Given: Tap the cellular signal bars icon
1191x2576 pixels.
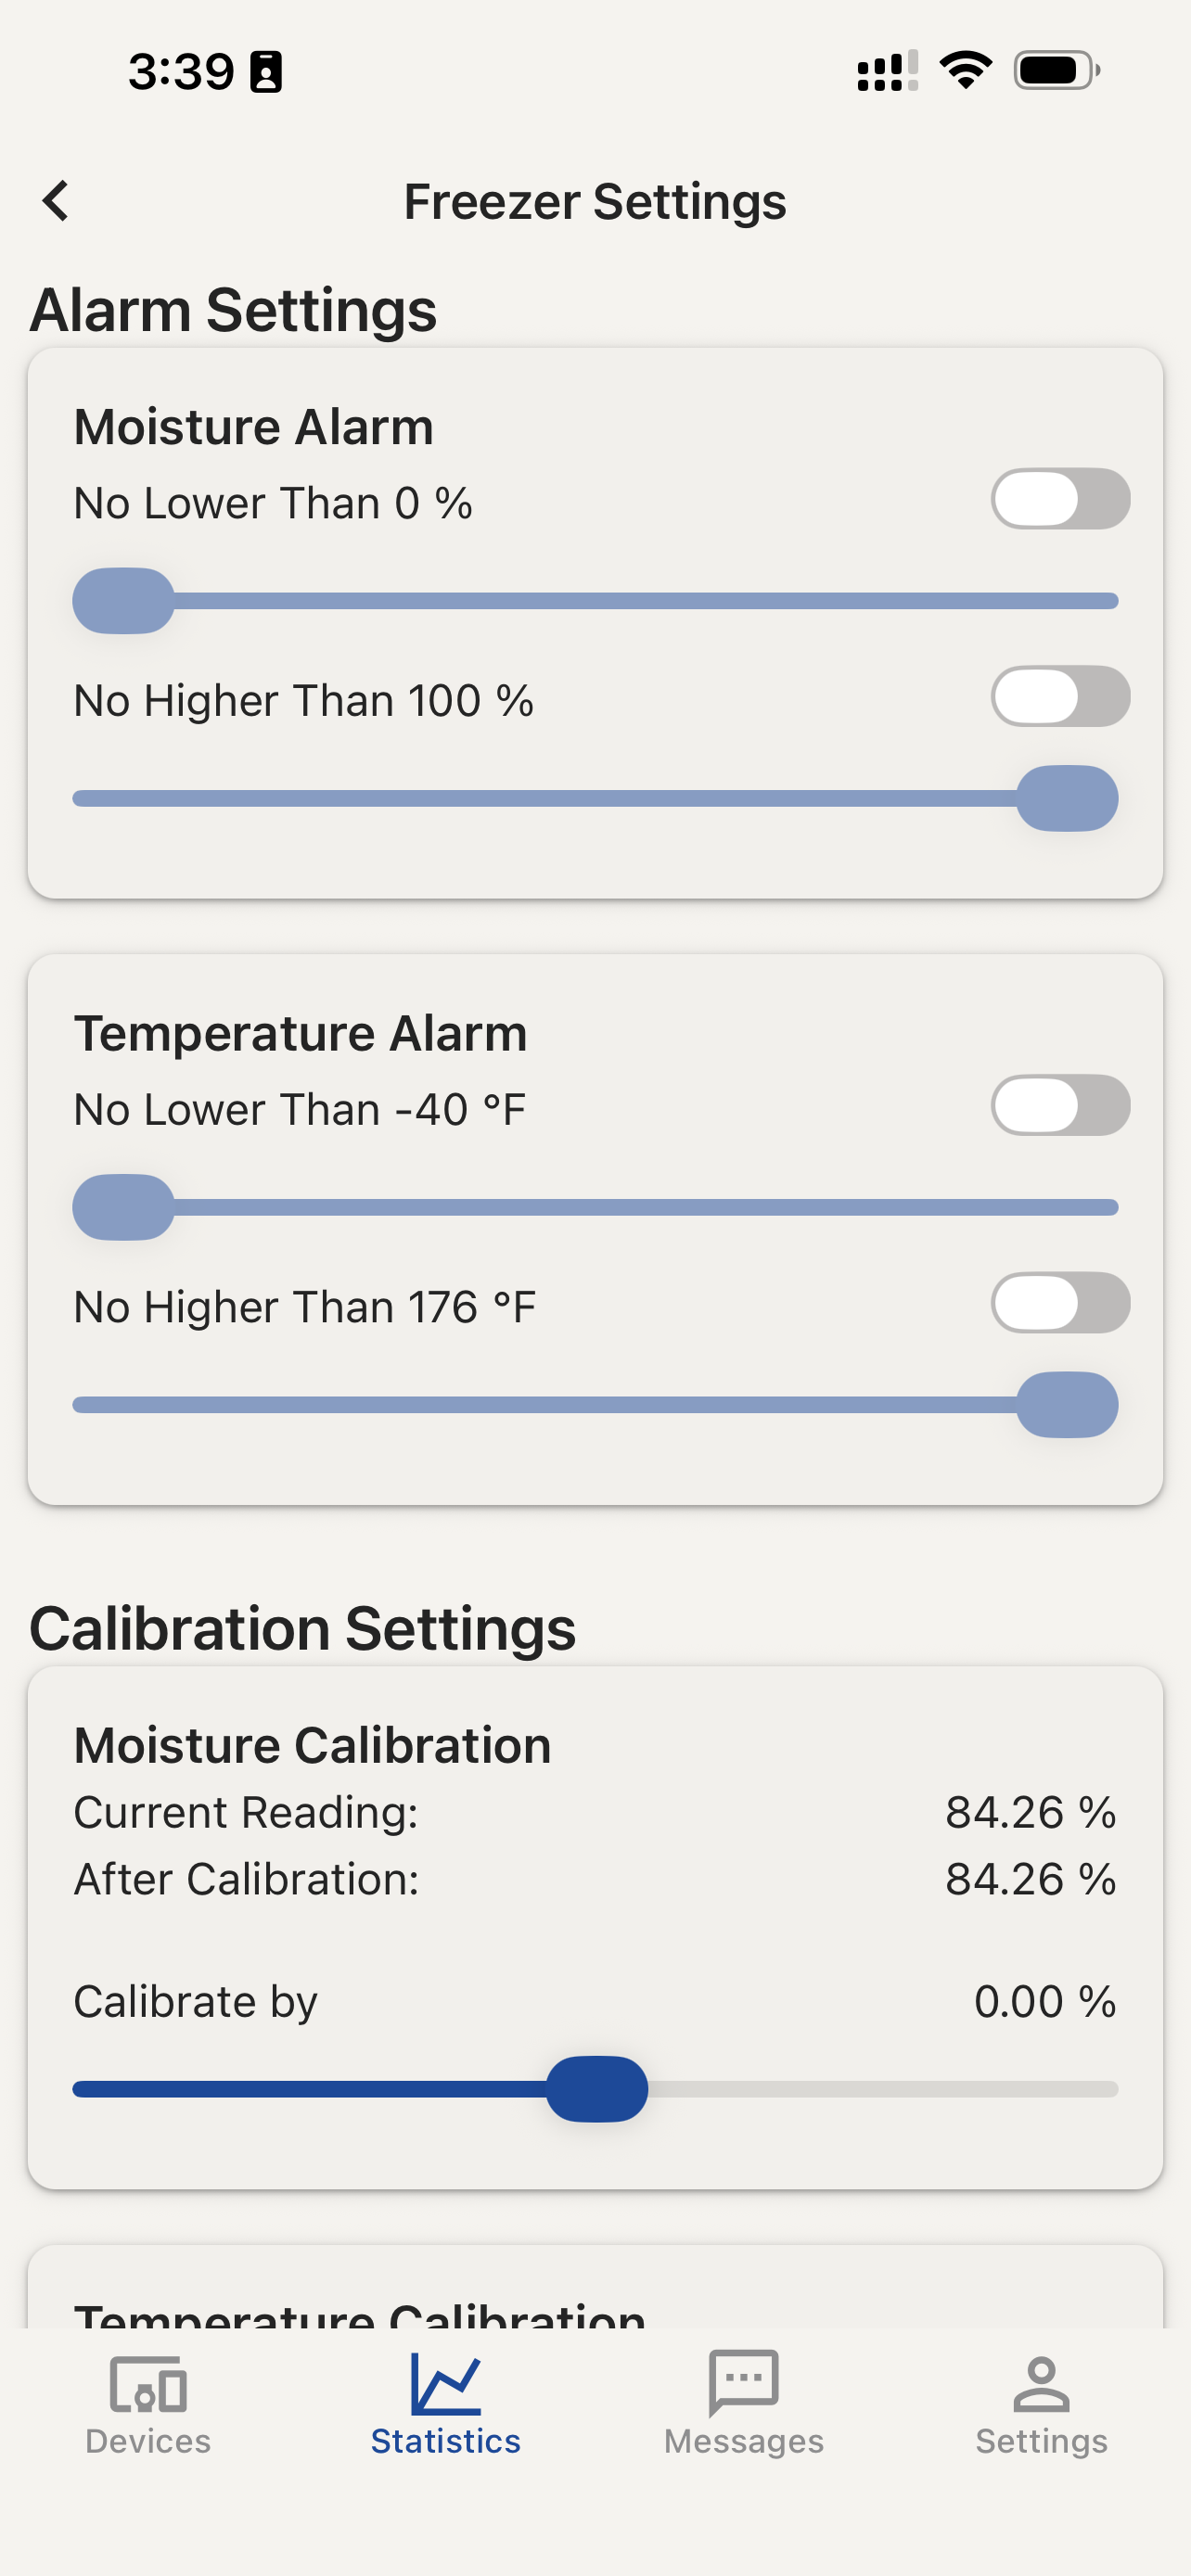Looking at the screenshot, I should (x=887, y=71).
